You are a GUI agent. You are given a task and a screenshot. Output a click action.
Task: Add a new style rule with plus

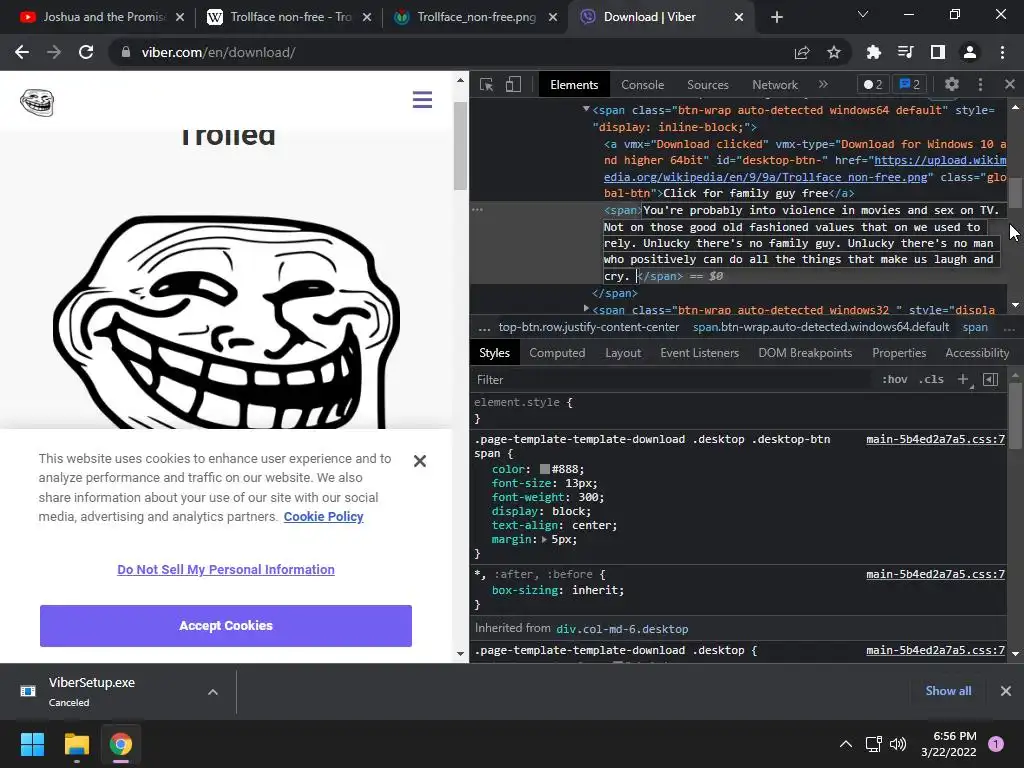pyautogui.click(x=963, y=379)
